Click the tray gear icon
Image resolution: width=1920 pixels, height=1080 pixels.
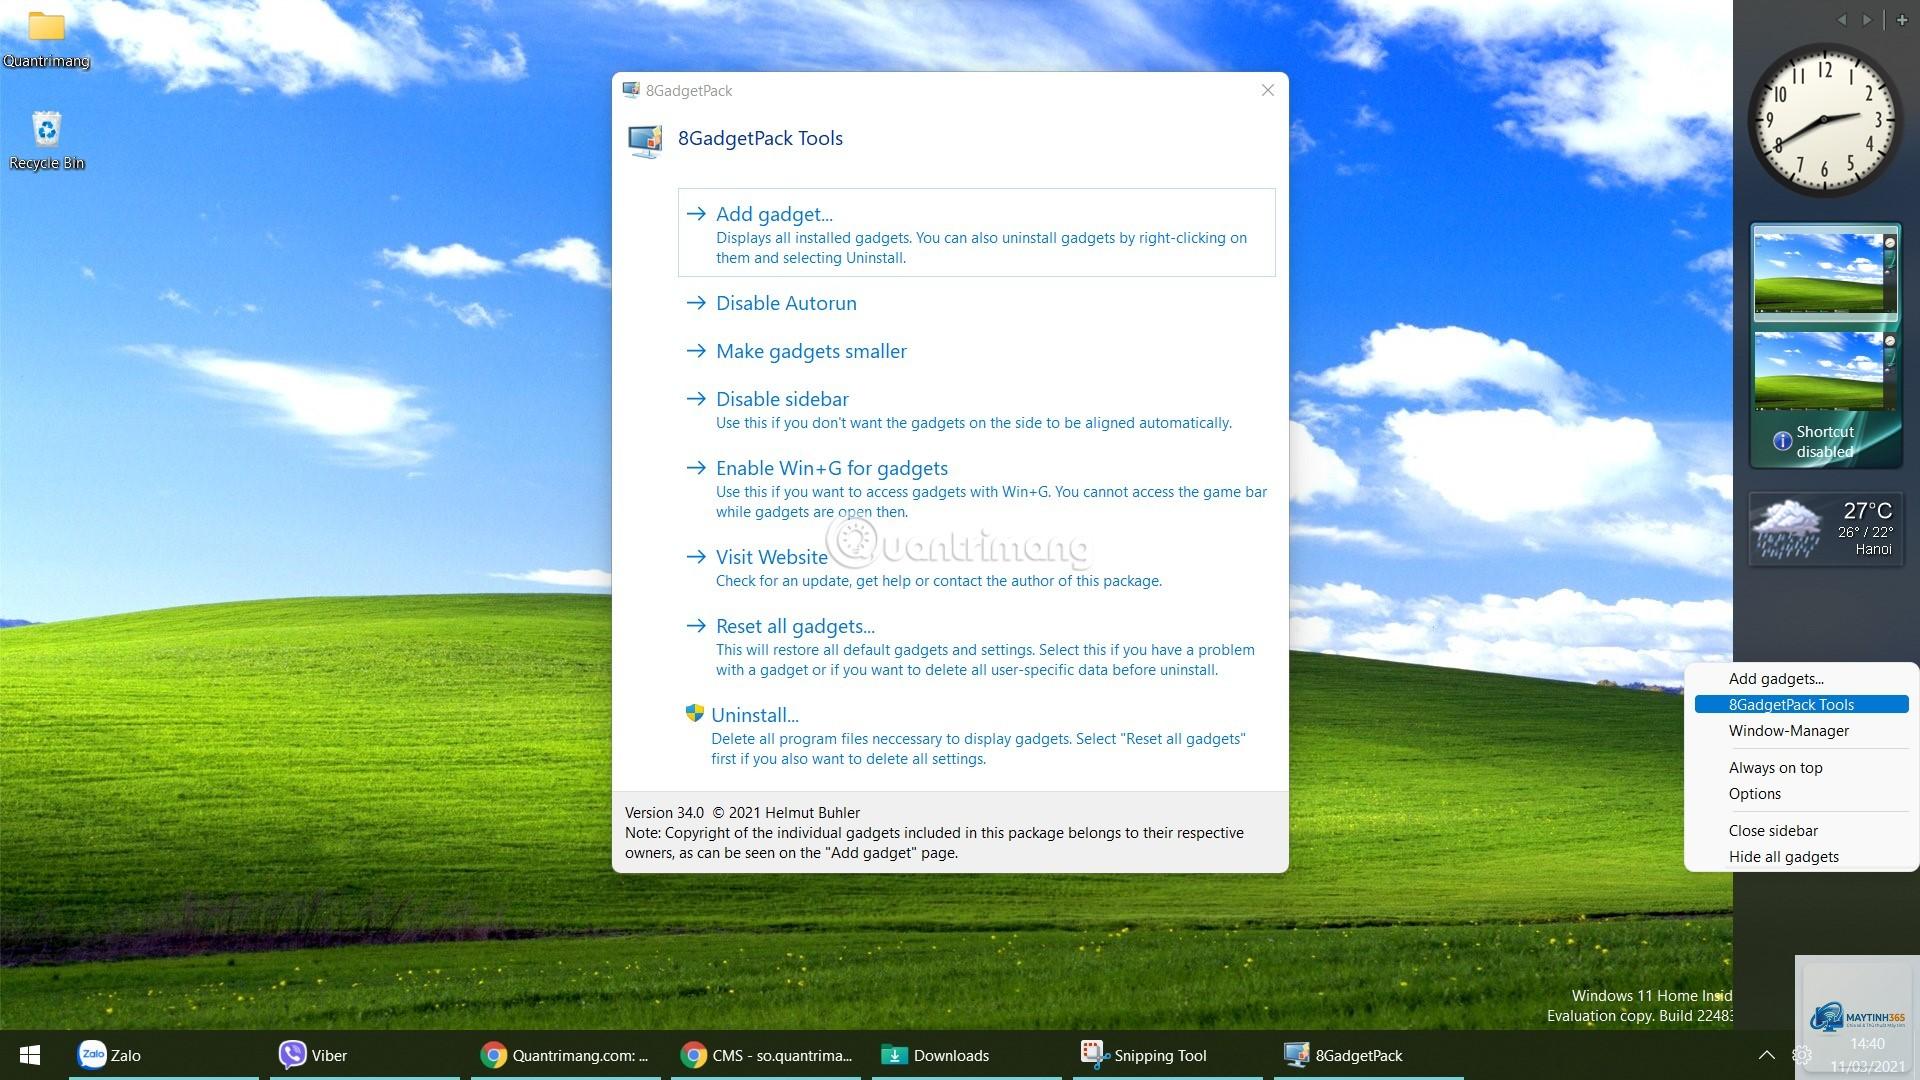(1802, 1054)
